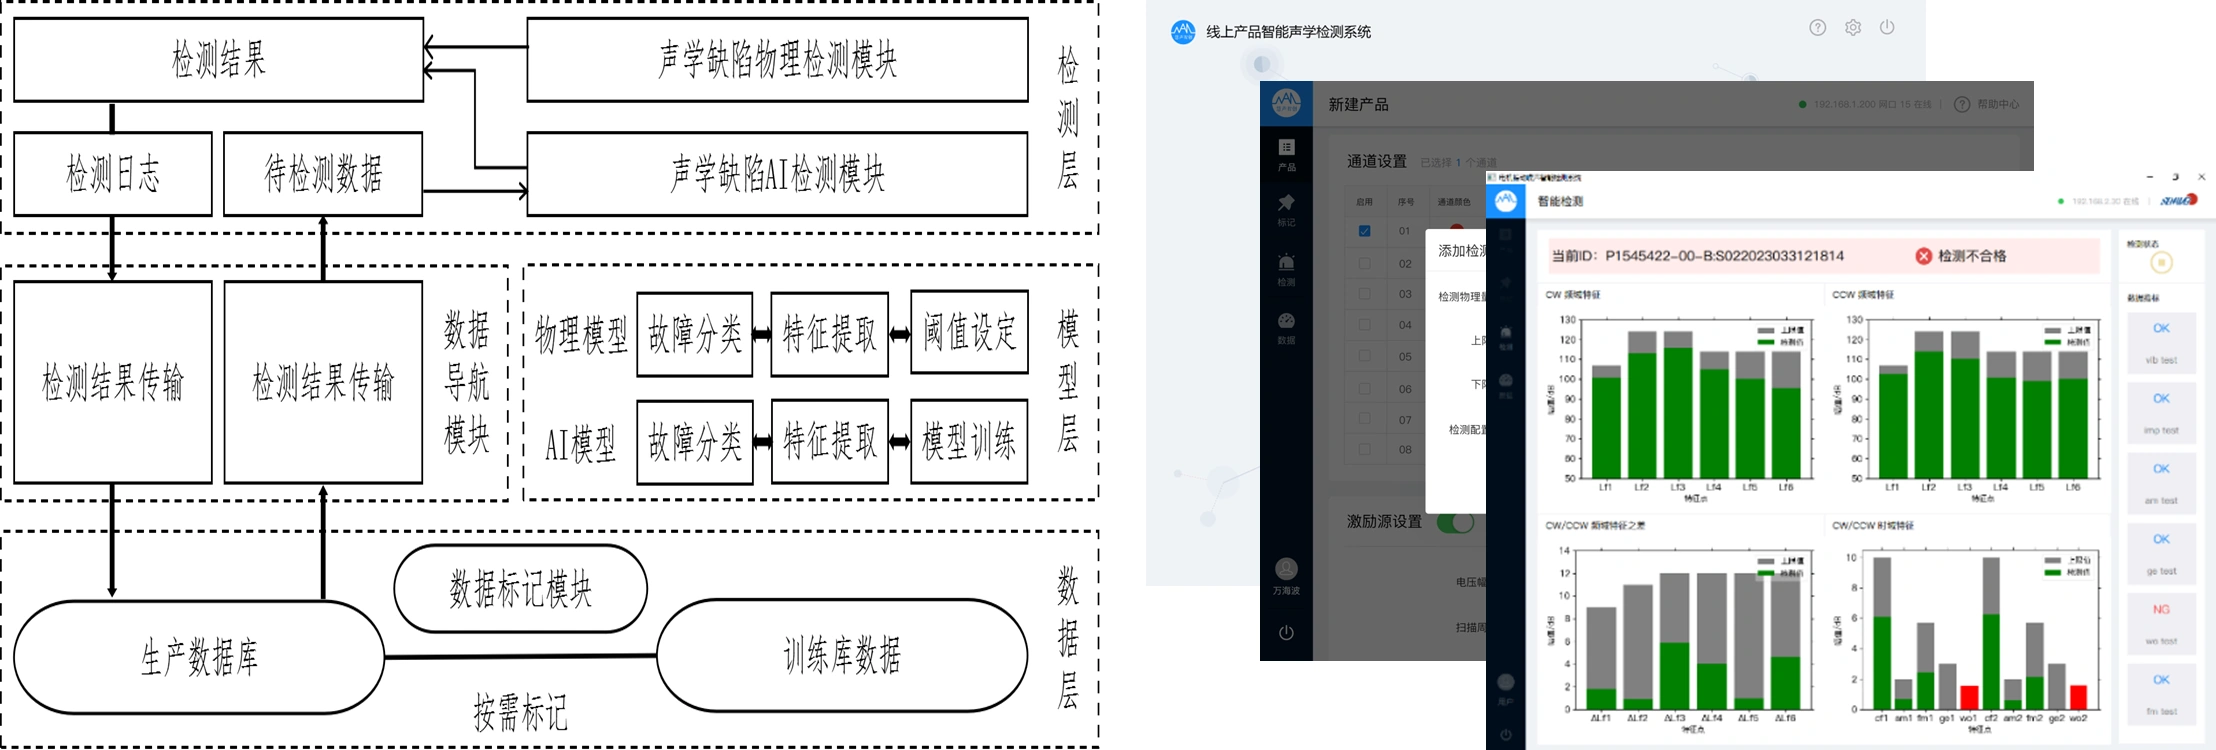2216x750 pixels.
Task: Enable the channel 07 checkbox
Action: (1364, 419)
